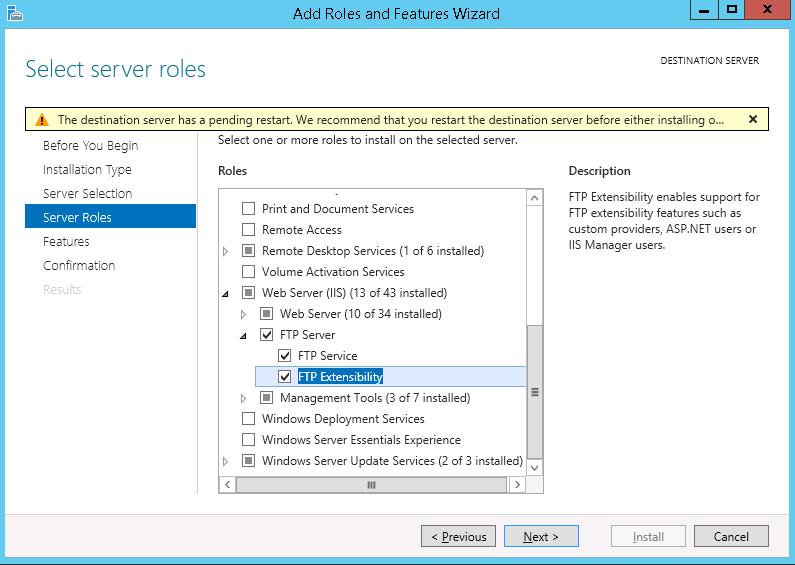
Task: Collapse the FTP Server node
Action: 244,336
